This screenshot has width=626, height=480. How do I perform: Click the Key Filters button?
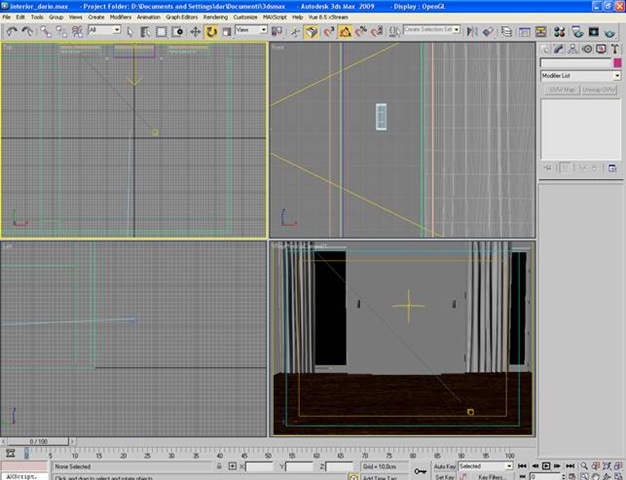pyautogui.click(x=491, y=477)
